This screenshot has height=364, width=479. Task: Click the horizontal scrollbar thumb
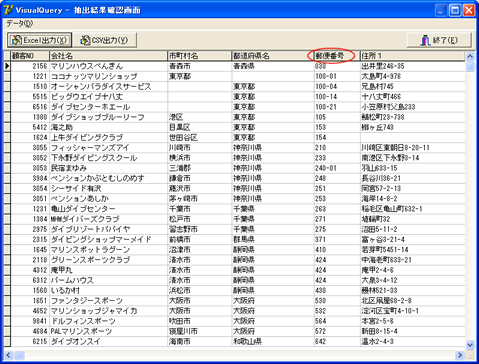(19, 355)
